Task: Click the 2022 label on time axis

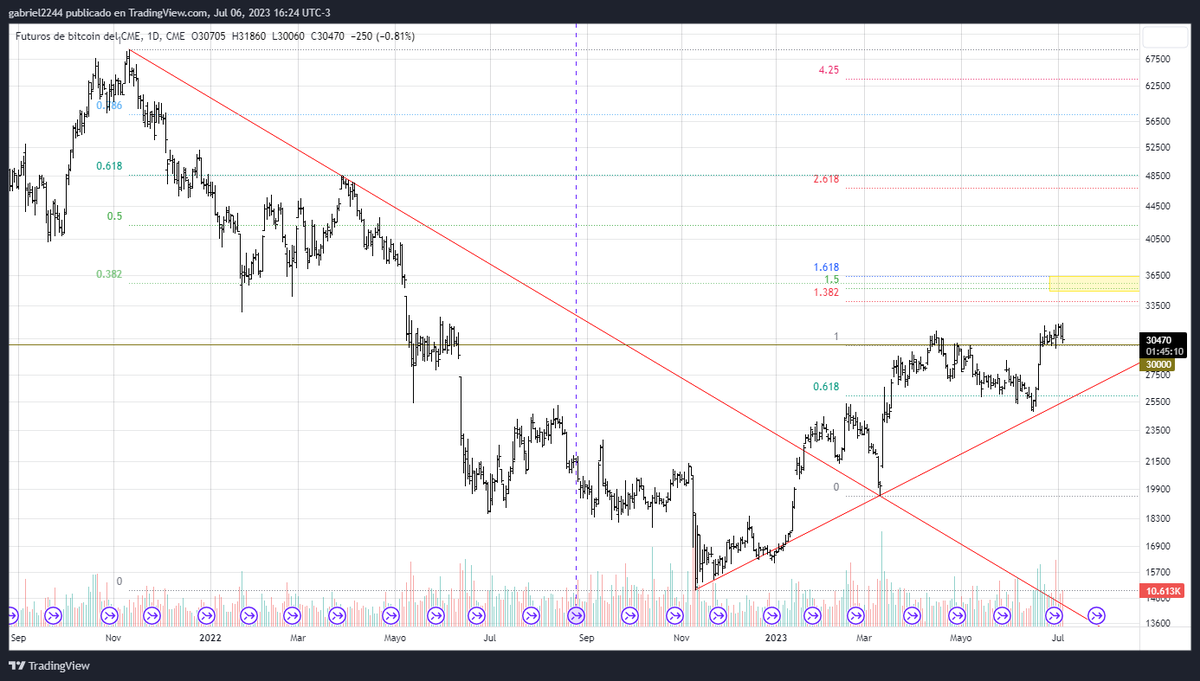Action: pyautogui.click(x=209, y=636)
